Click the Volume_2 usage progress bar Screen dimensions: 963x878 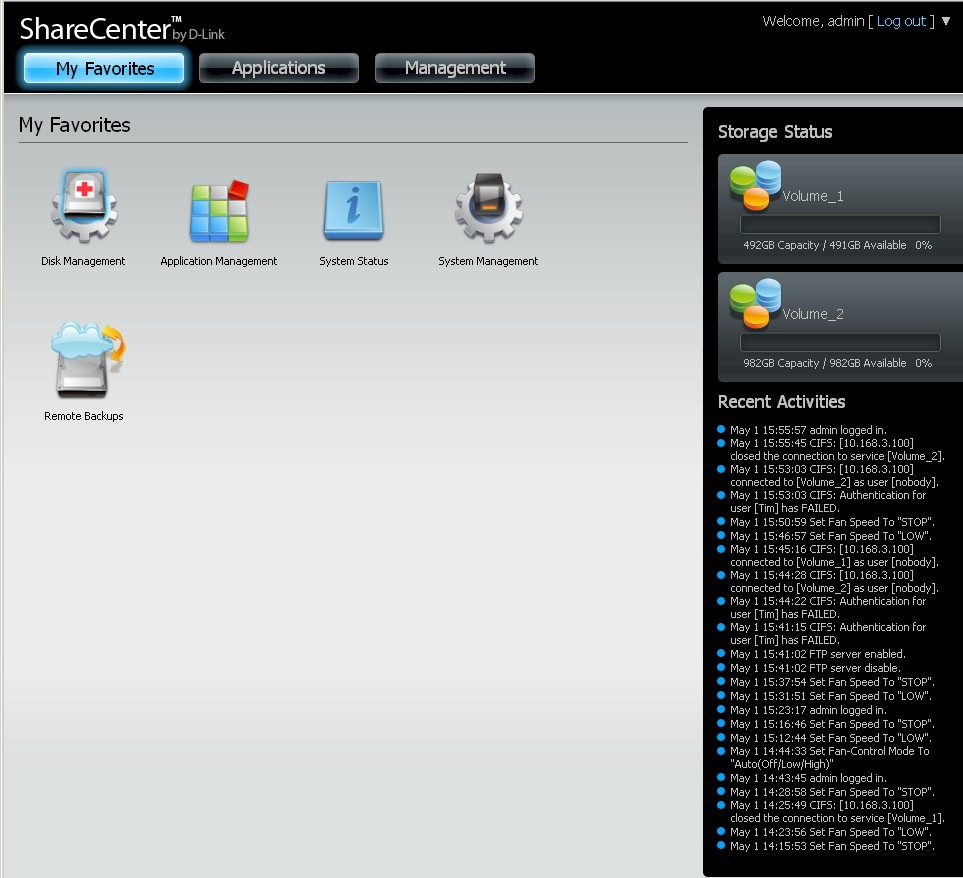[x=840, y=342]
